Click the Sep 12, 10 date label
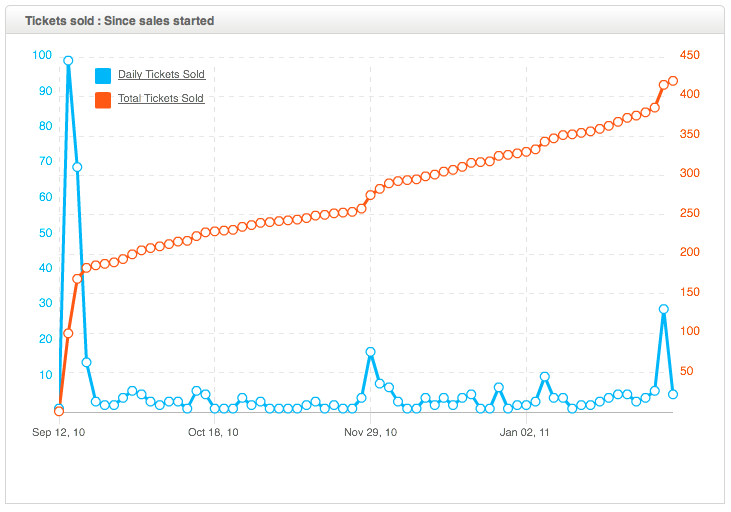731x512 pixels. [59, 433]
